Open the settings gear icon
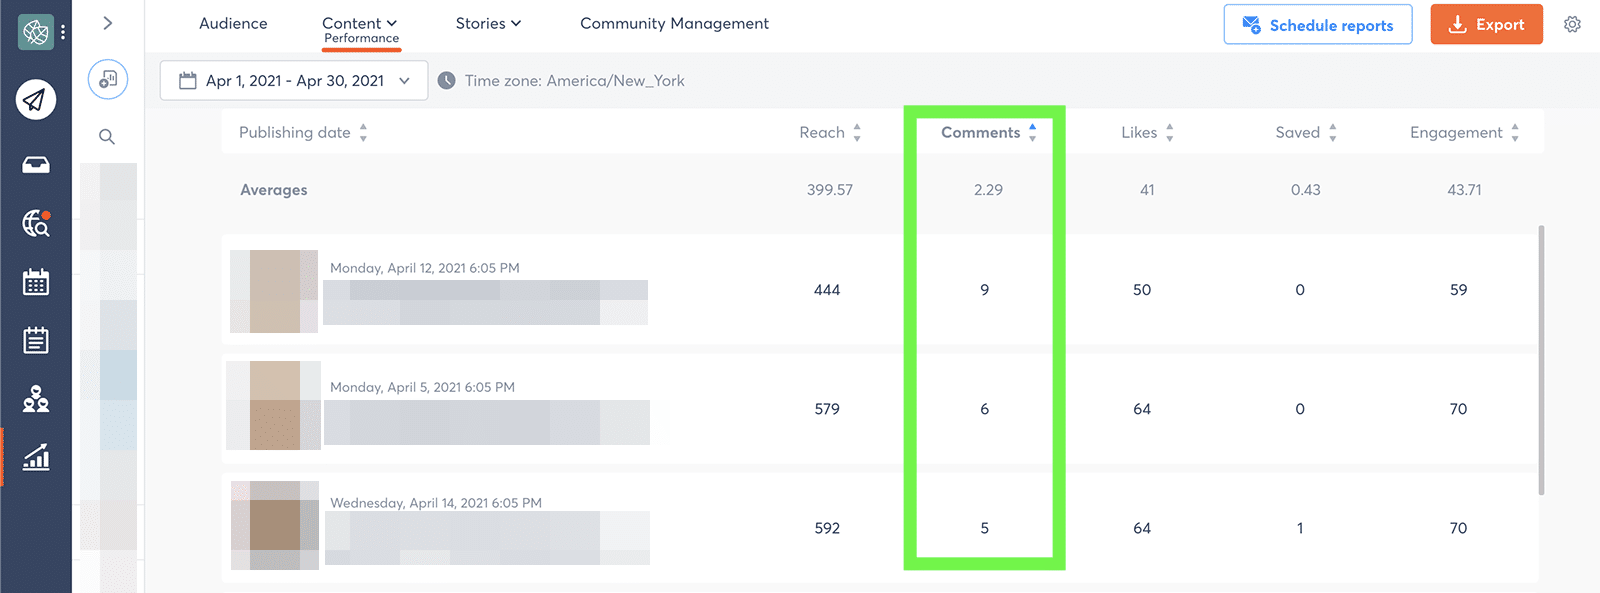The height and width of the screenshot is (593, 1600). click(x=1572, y=25)
